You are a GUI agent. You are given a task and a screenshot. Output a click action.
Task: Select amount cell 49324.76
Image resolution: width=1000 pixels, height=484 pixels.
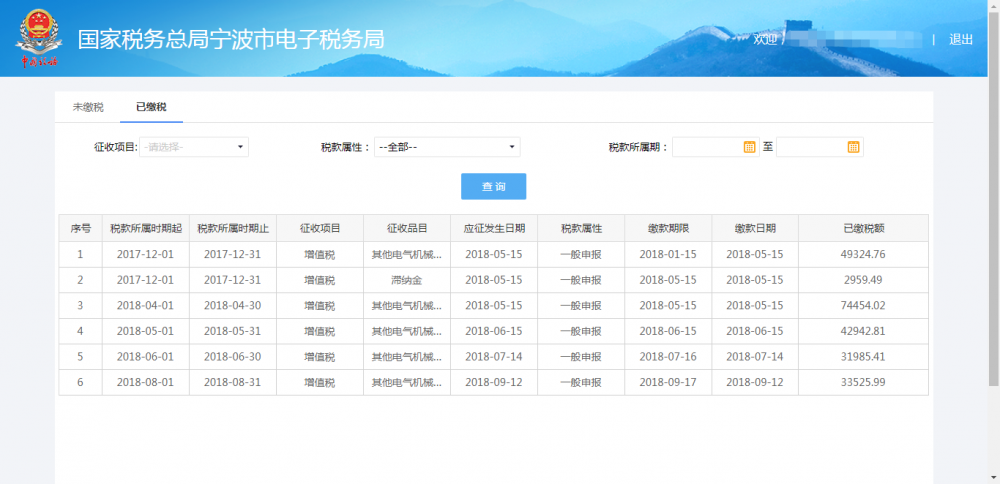(x=863, y=254)
